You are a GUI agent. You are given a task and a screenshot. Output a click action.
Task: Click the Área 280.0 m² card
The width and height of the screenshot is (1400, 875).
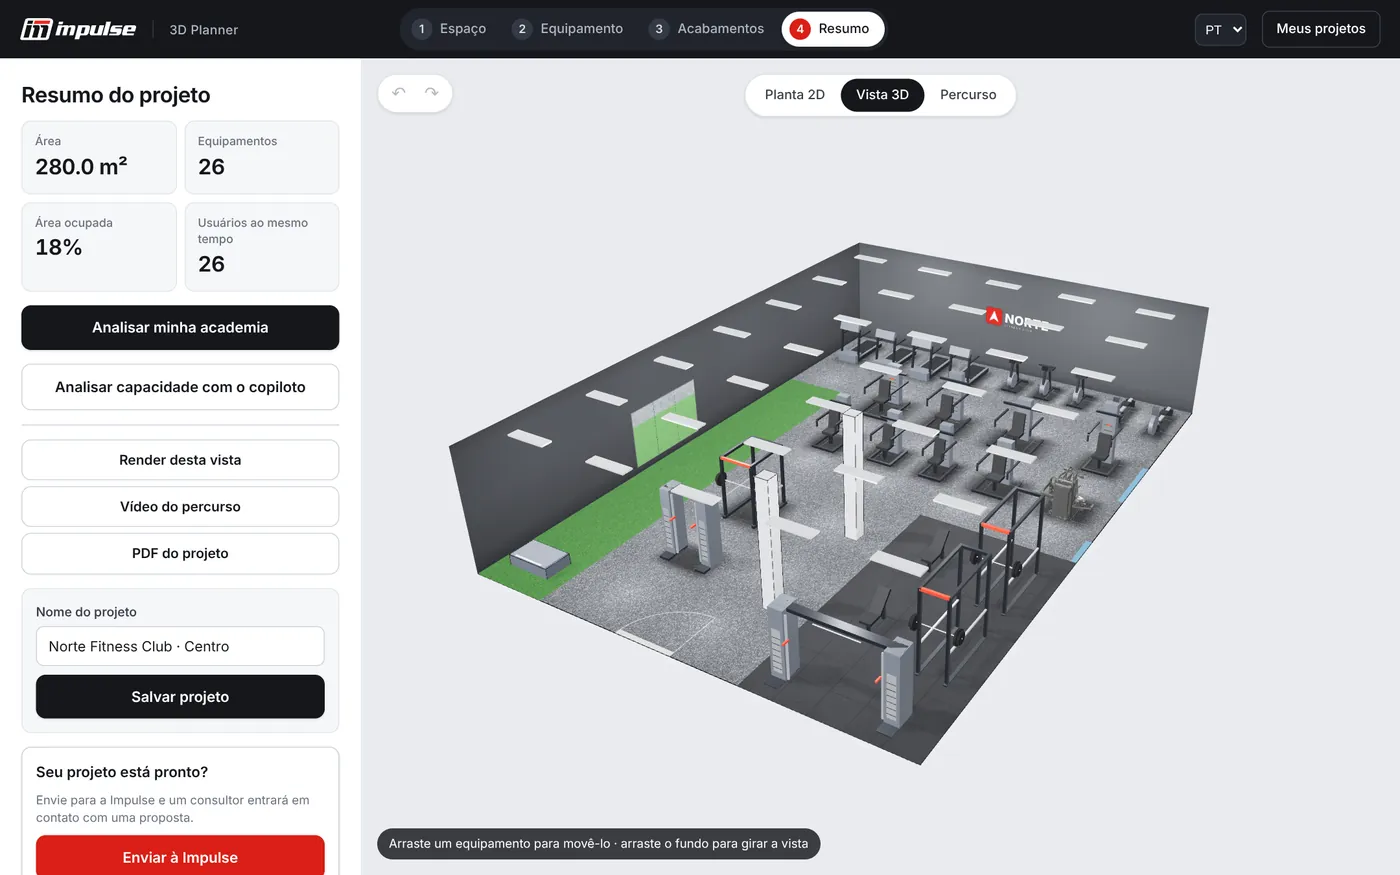[99, 157]
